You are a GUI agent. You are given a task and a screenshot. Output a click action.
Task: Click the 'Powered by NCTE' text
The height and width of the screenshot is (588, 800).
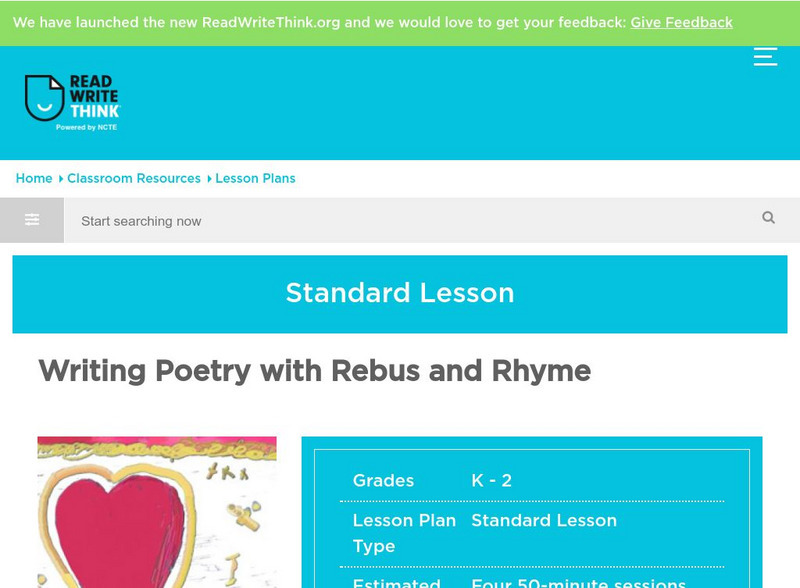click(86, 128)
